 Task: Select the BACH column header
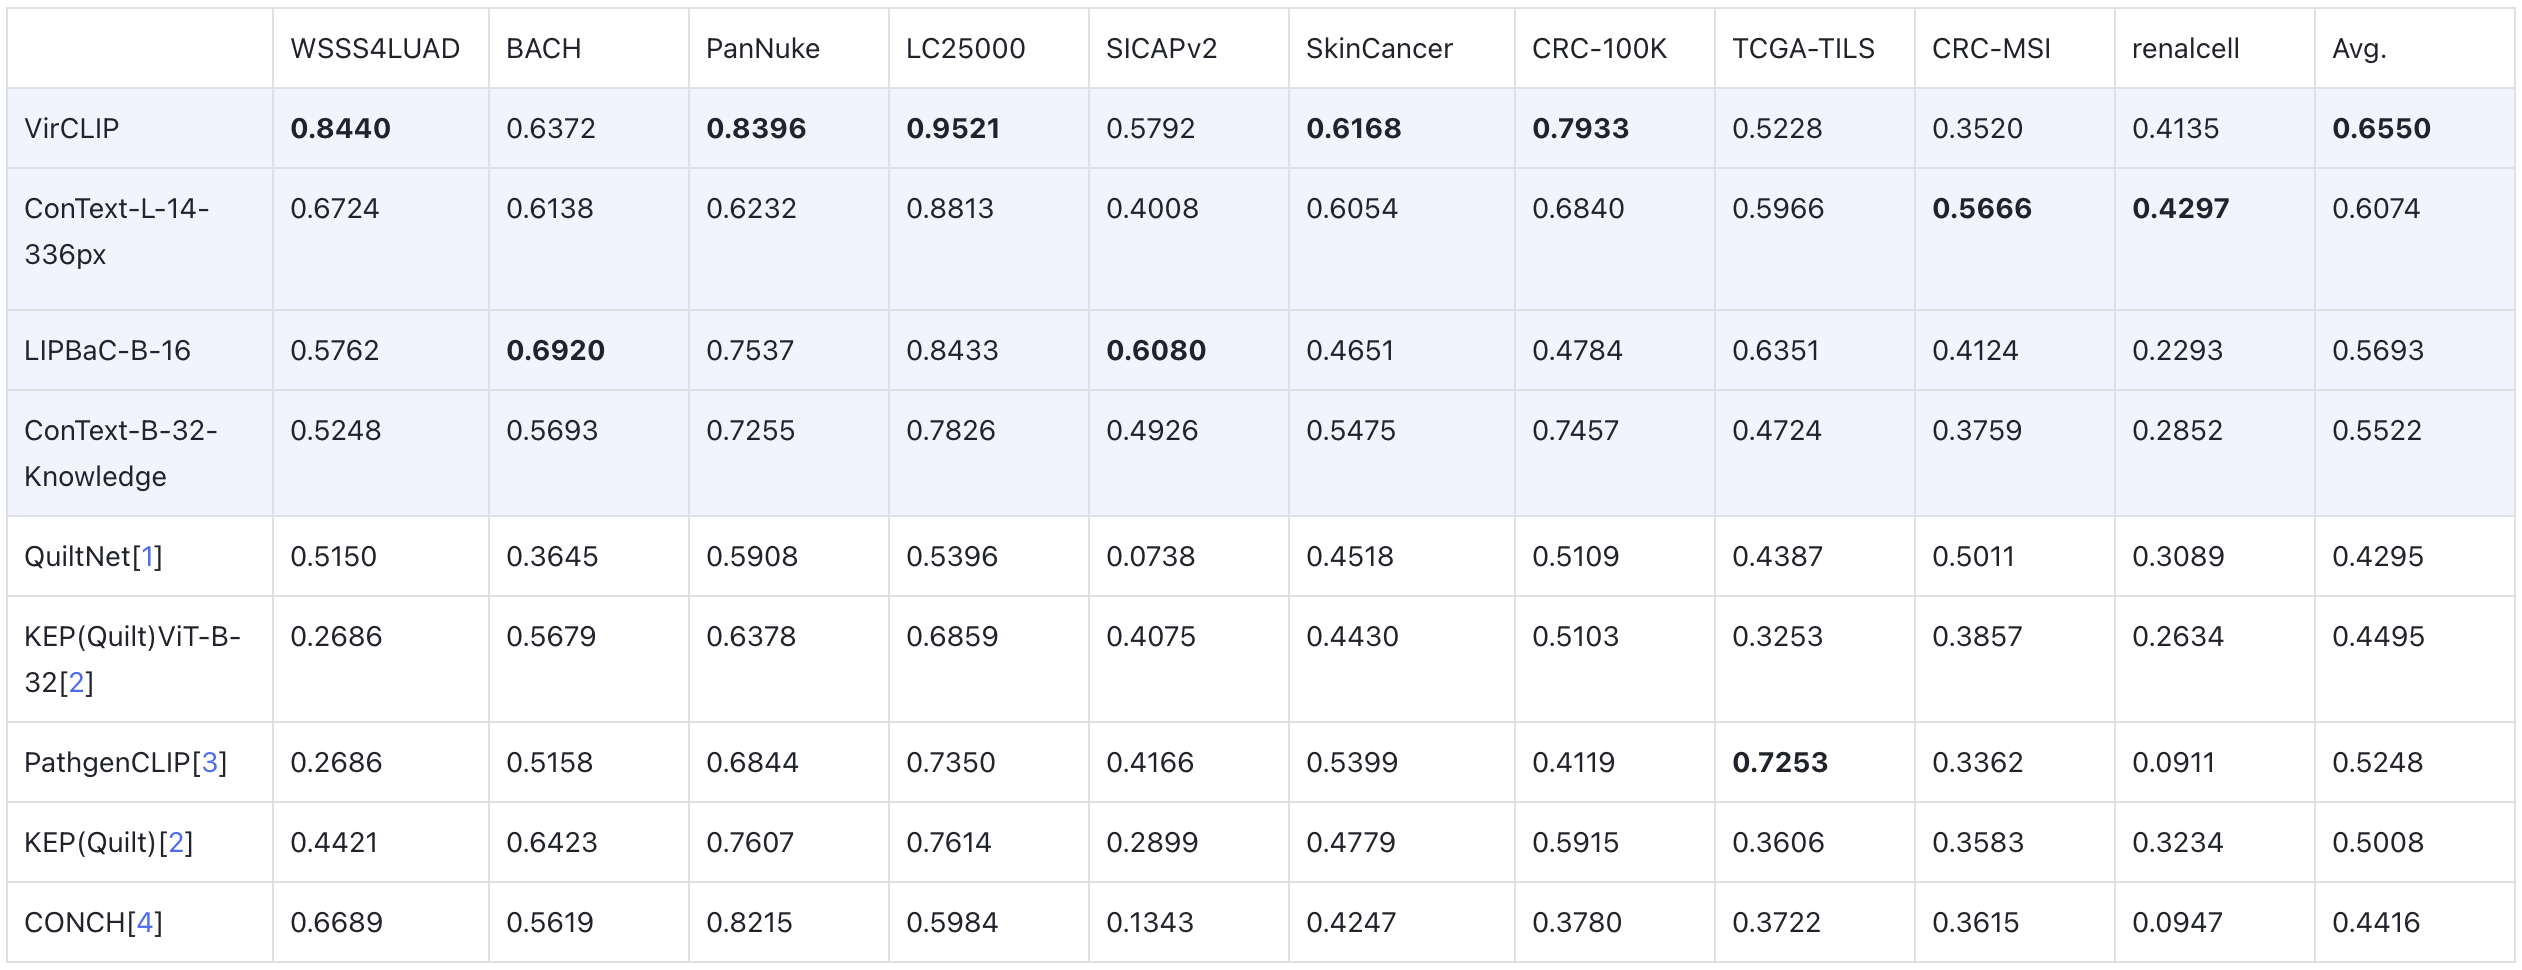(543, 49)
